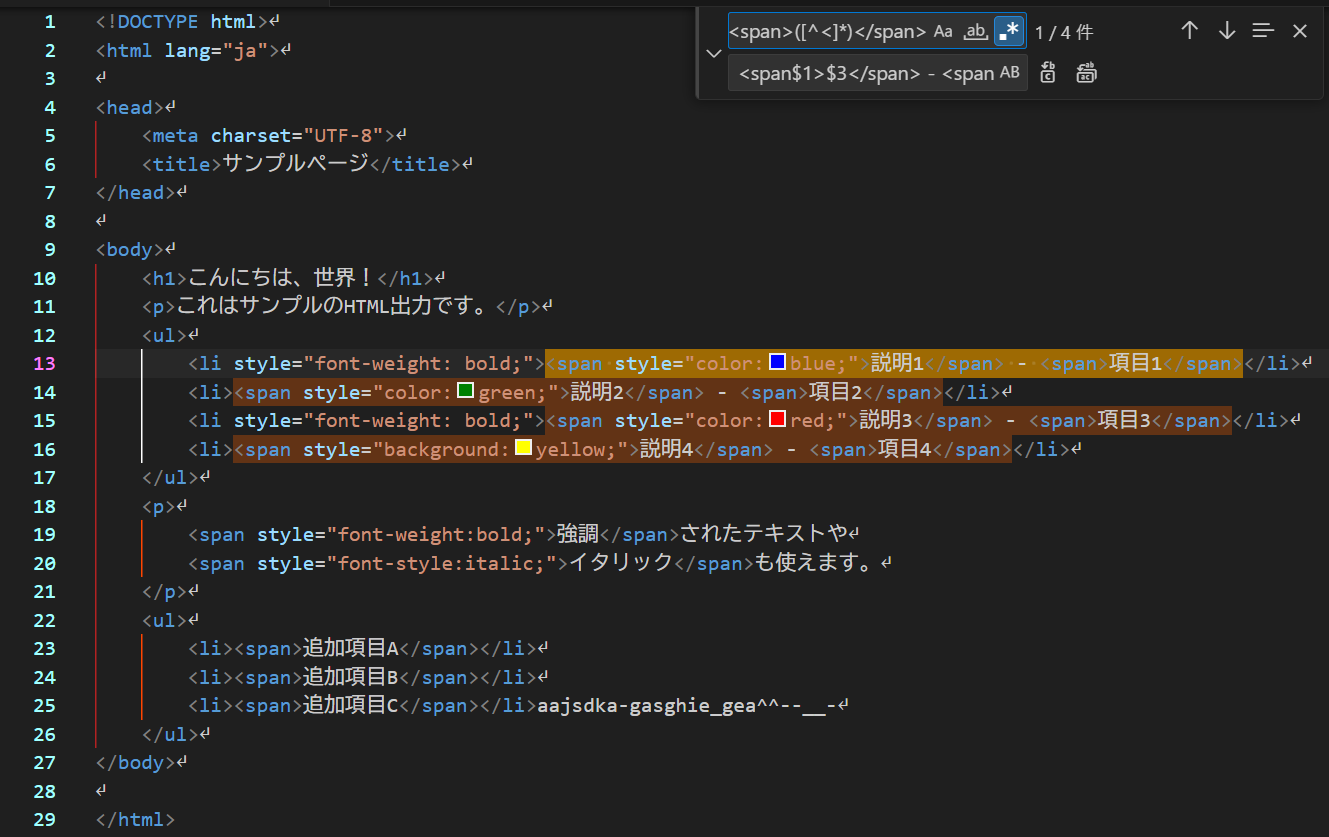Toggle Match Whole Word option
This screenshot has width=1329, height=837.
(976, 31)
